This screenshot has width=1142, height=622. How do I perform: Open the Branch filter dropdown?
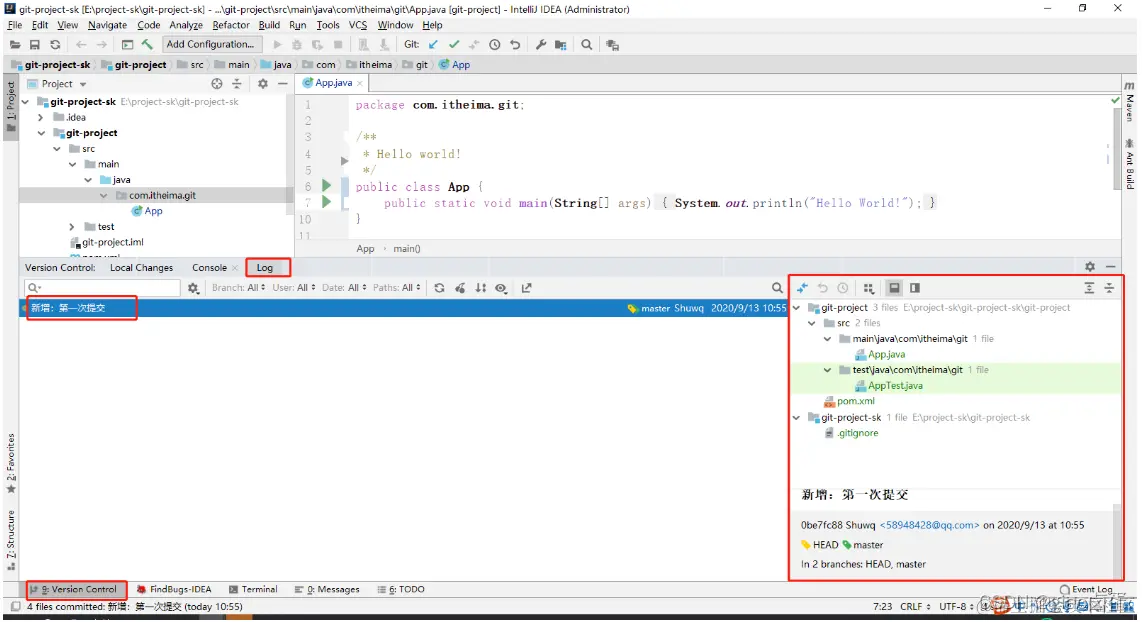[238, 288]
